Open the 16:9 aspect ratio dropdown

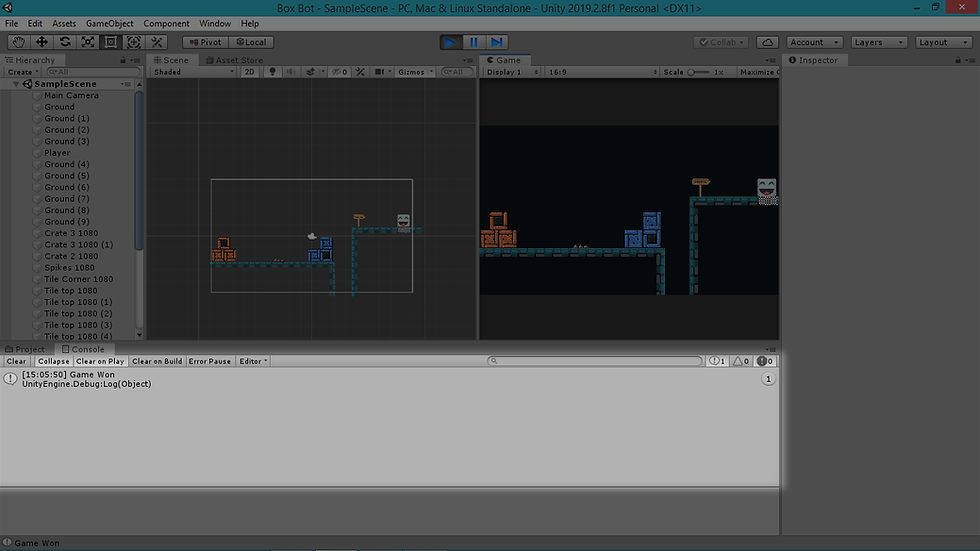(x=602, y=72)
